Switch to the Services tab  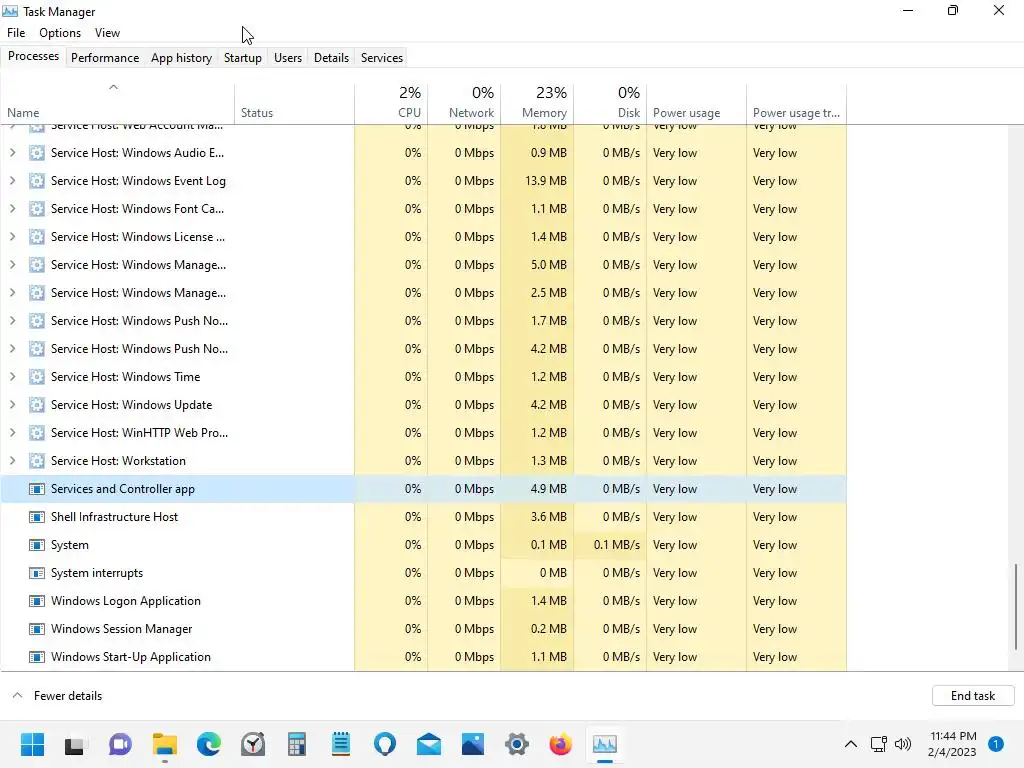(x=382, y=57)
